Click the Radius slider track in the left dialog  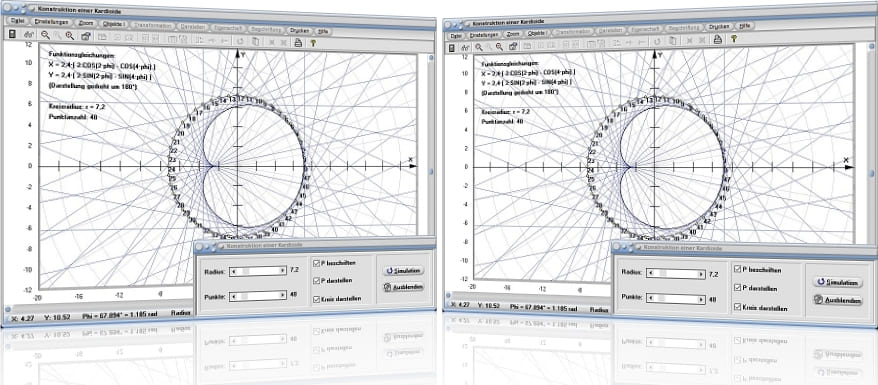(258, 271)
